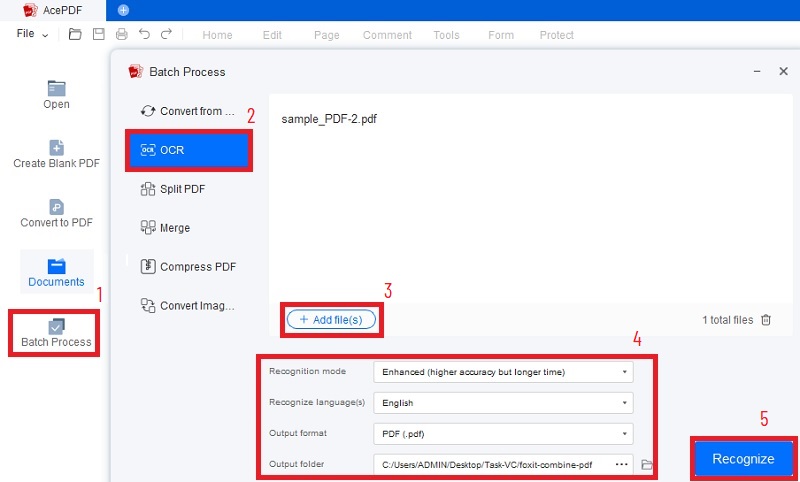Screen dimensions: 800x482
Task: Open the File menu
Action: click(x=32, y=34)
